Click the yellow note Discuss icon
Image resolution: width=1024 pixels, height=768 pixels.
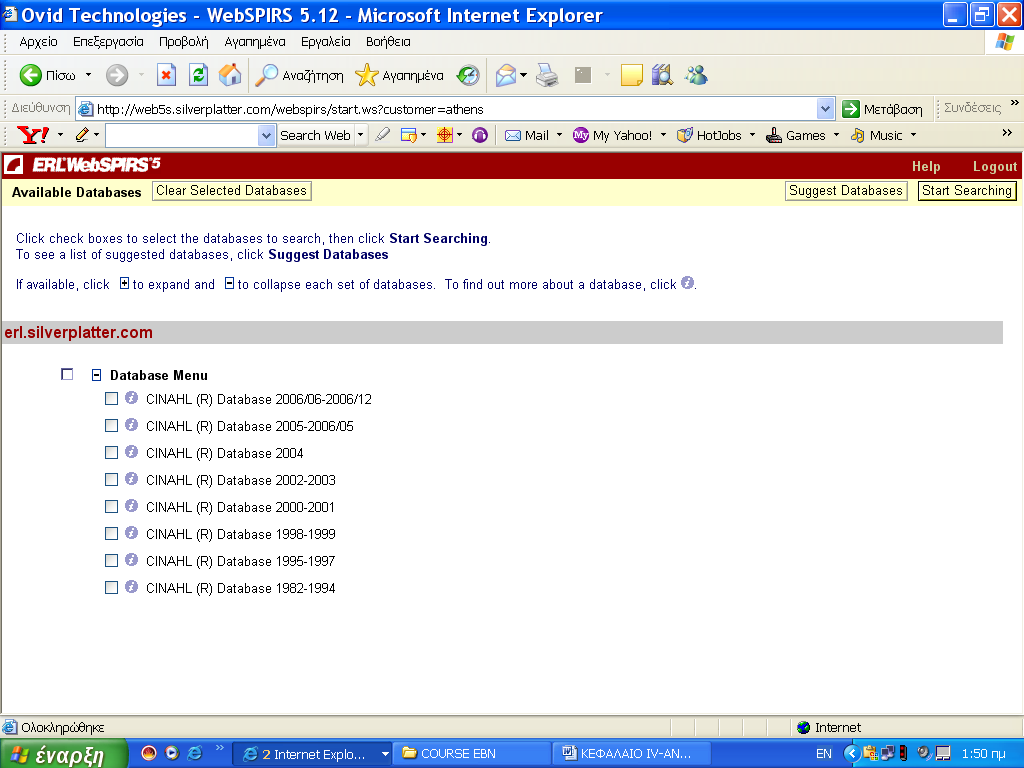(632, 75)
